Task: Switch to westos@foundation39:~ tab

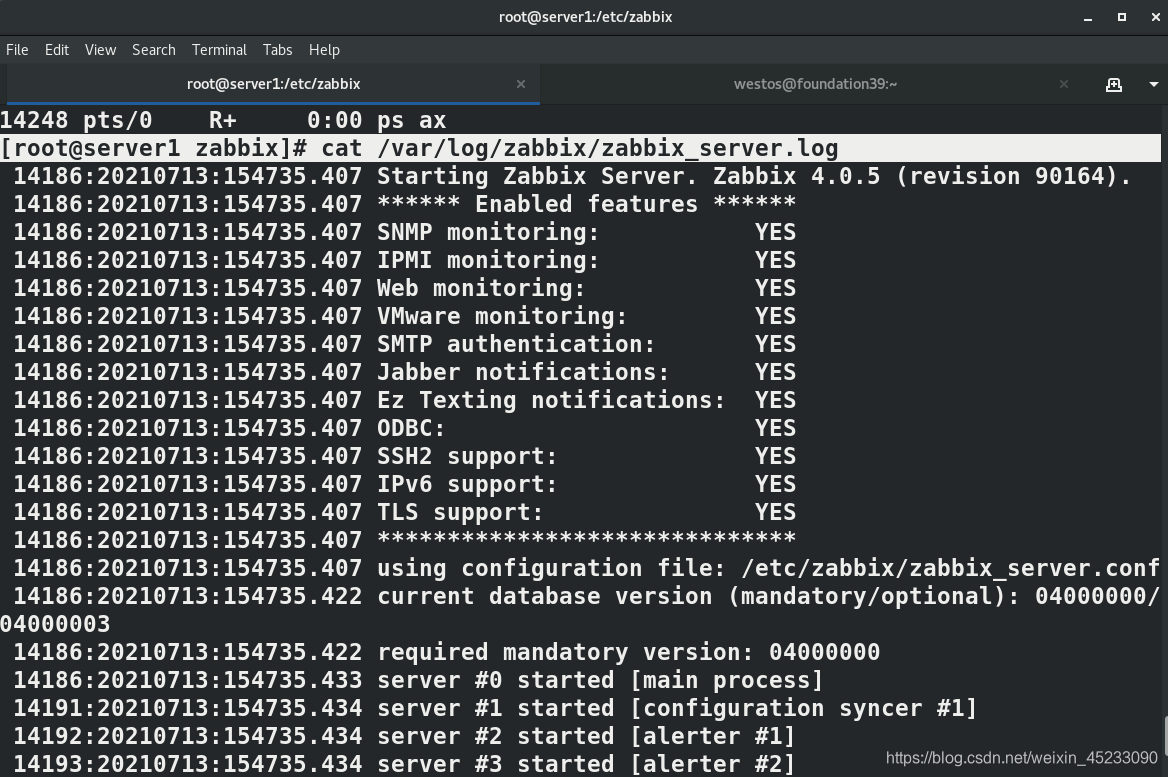Action: (815, 84)
